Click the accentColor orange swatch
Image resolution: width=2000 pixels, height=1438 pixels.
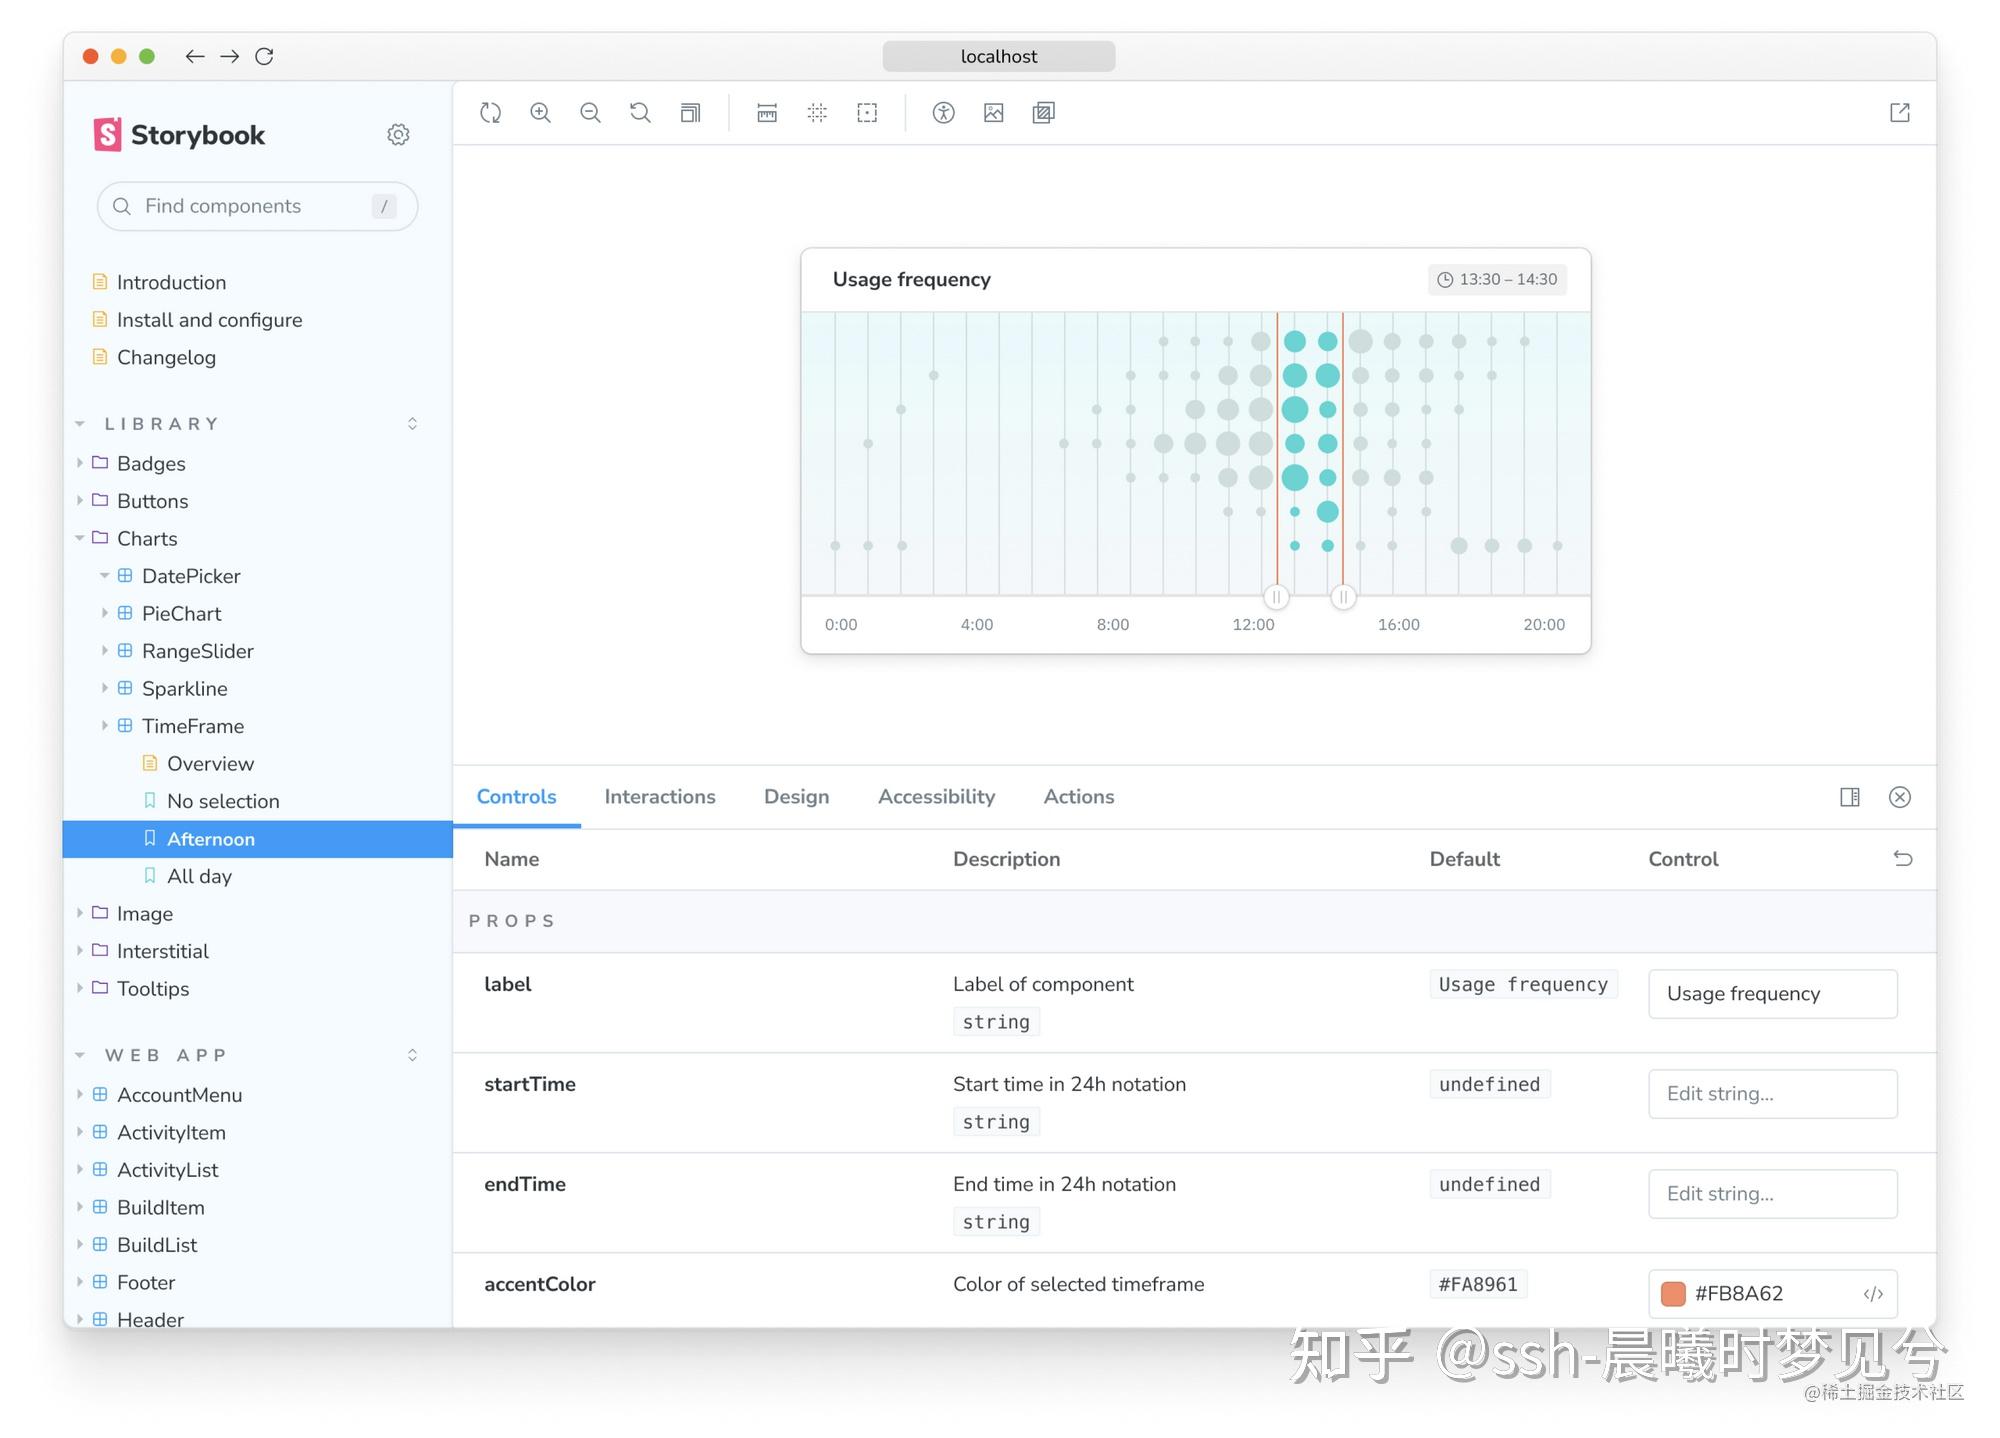point(1673,1294)
